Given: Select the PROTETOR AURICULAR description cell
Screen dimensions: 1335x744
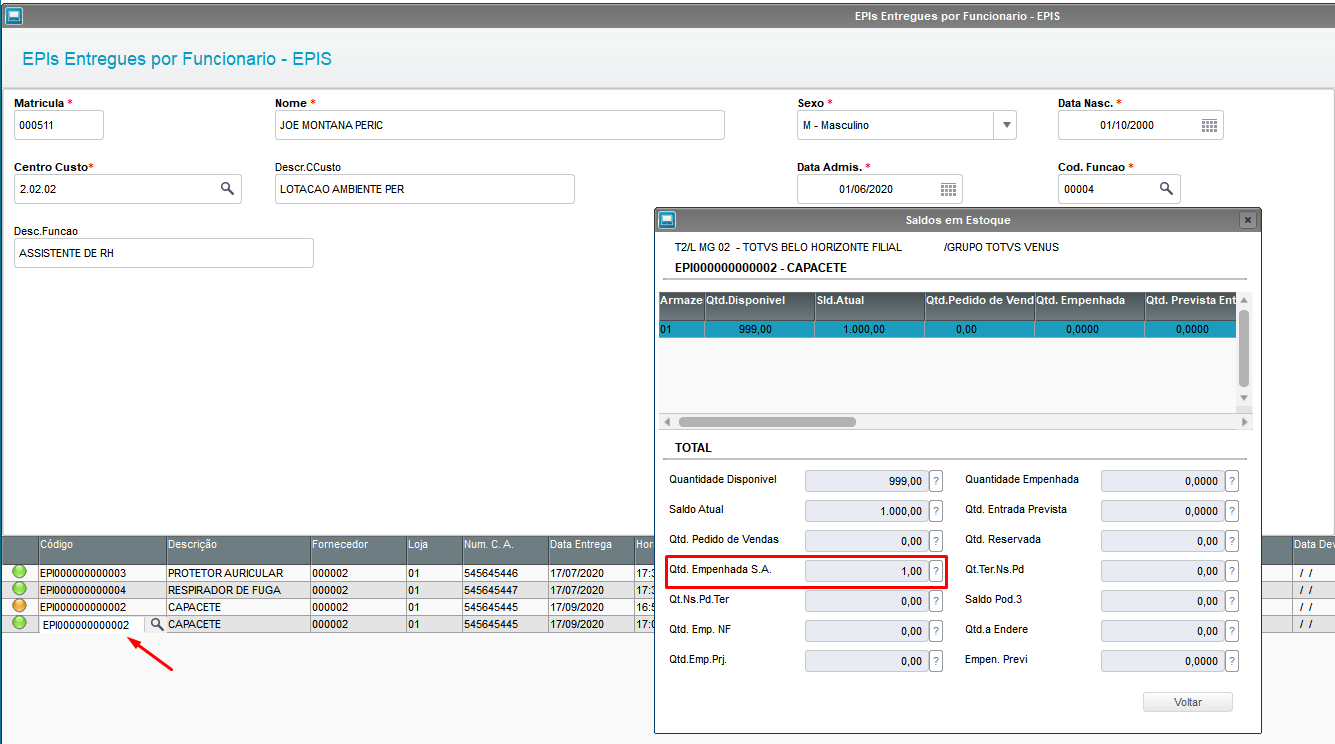Looking at the screenshot, I should coord(238,573).
